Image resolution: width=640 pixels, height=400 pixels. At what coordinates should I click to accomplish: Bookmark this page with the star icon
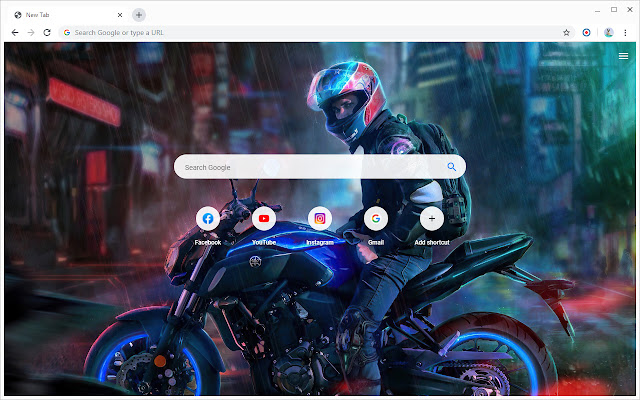[566, 33]
